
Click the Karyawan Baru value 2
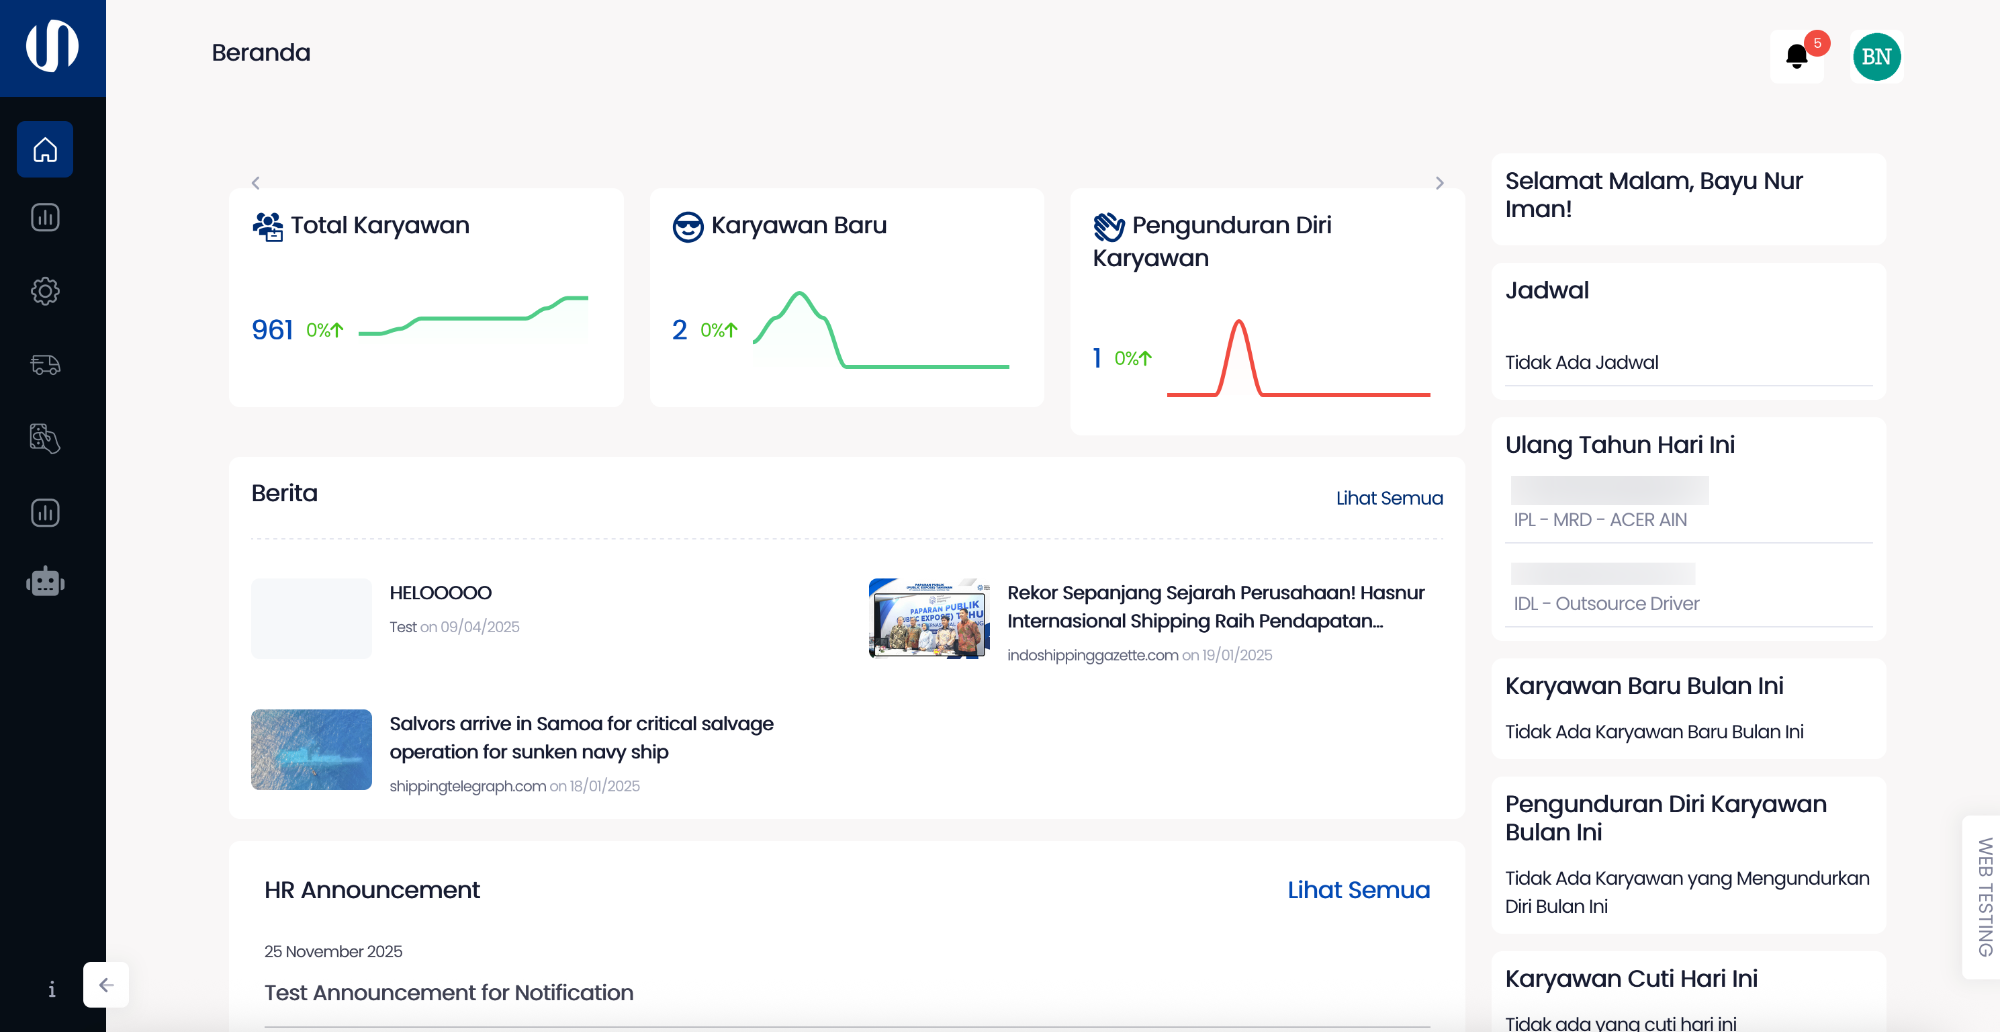(680, 330)
